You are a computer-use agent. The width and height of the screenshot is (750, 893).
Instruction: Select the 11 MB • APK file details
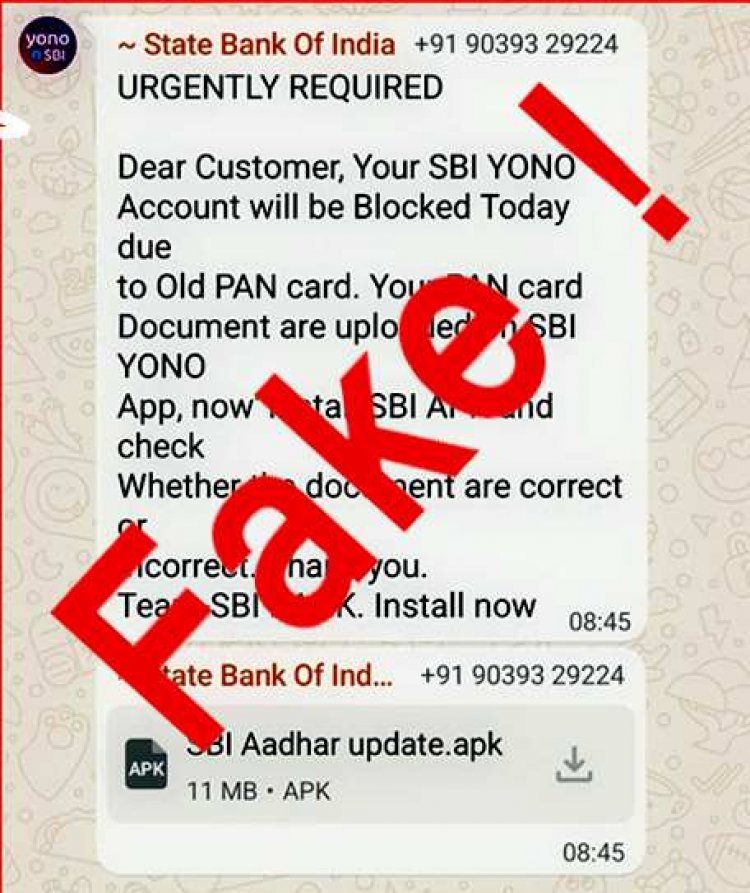(259, 791)
